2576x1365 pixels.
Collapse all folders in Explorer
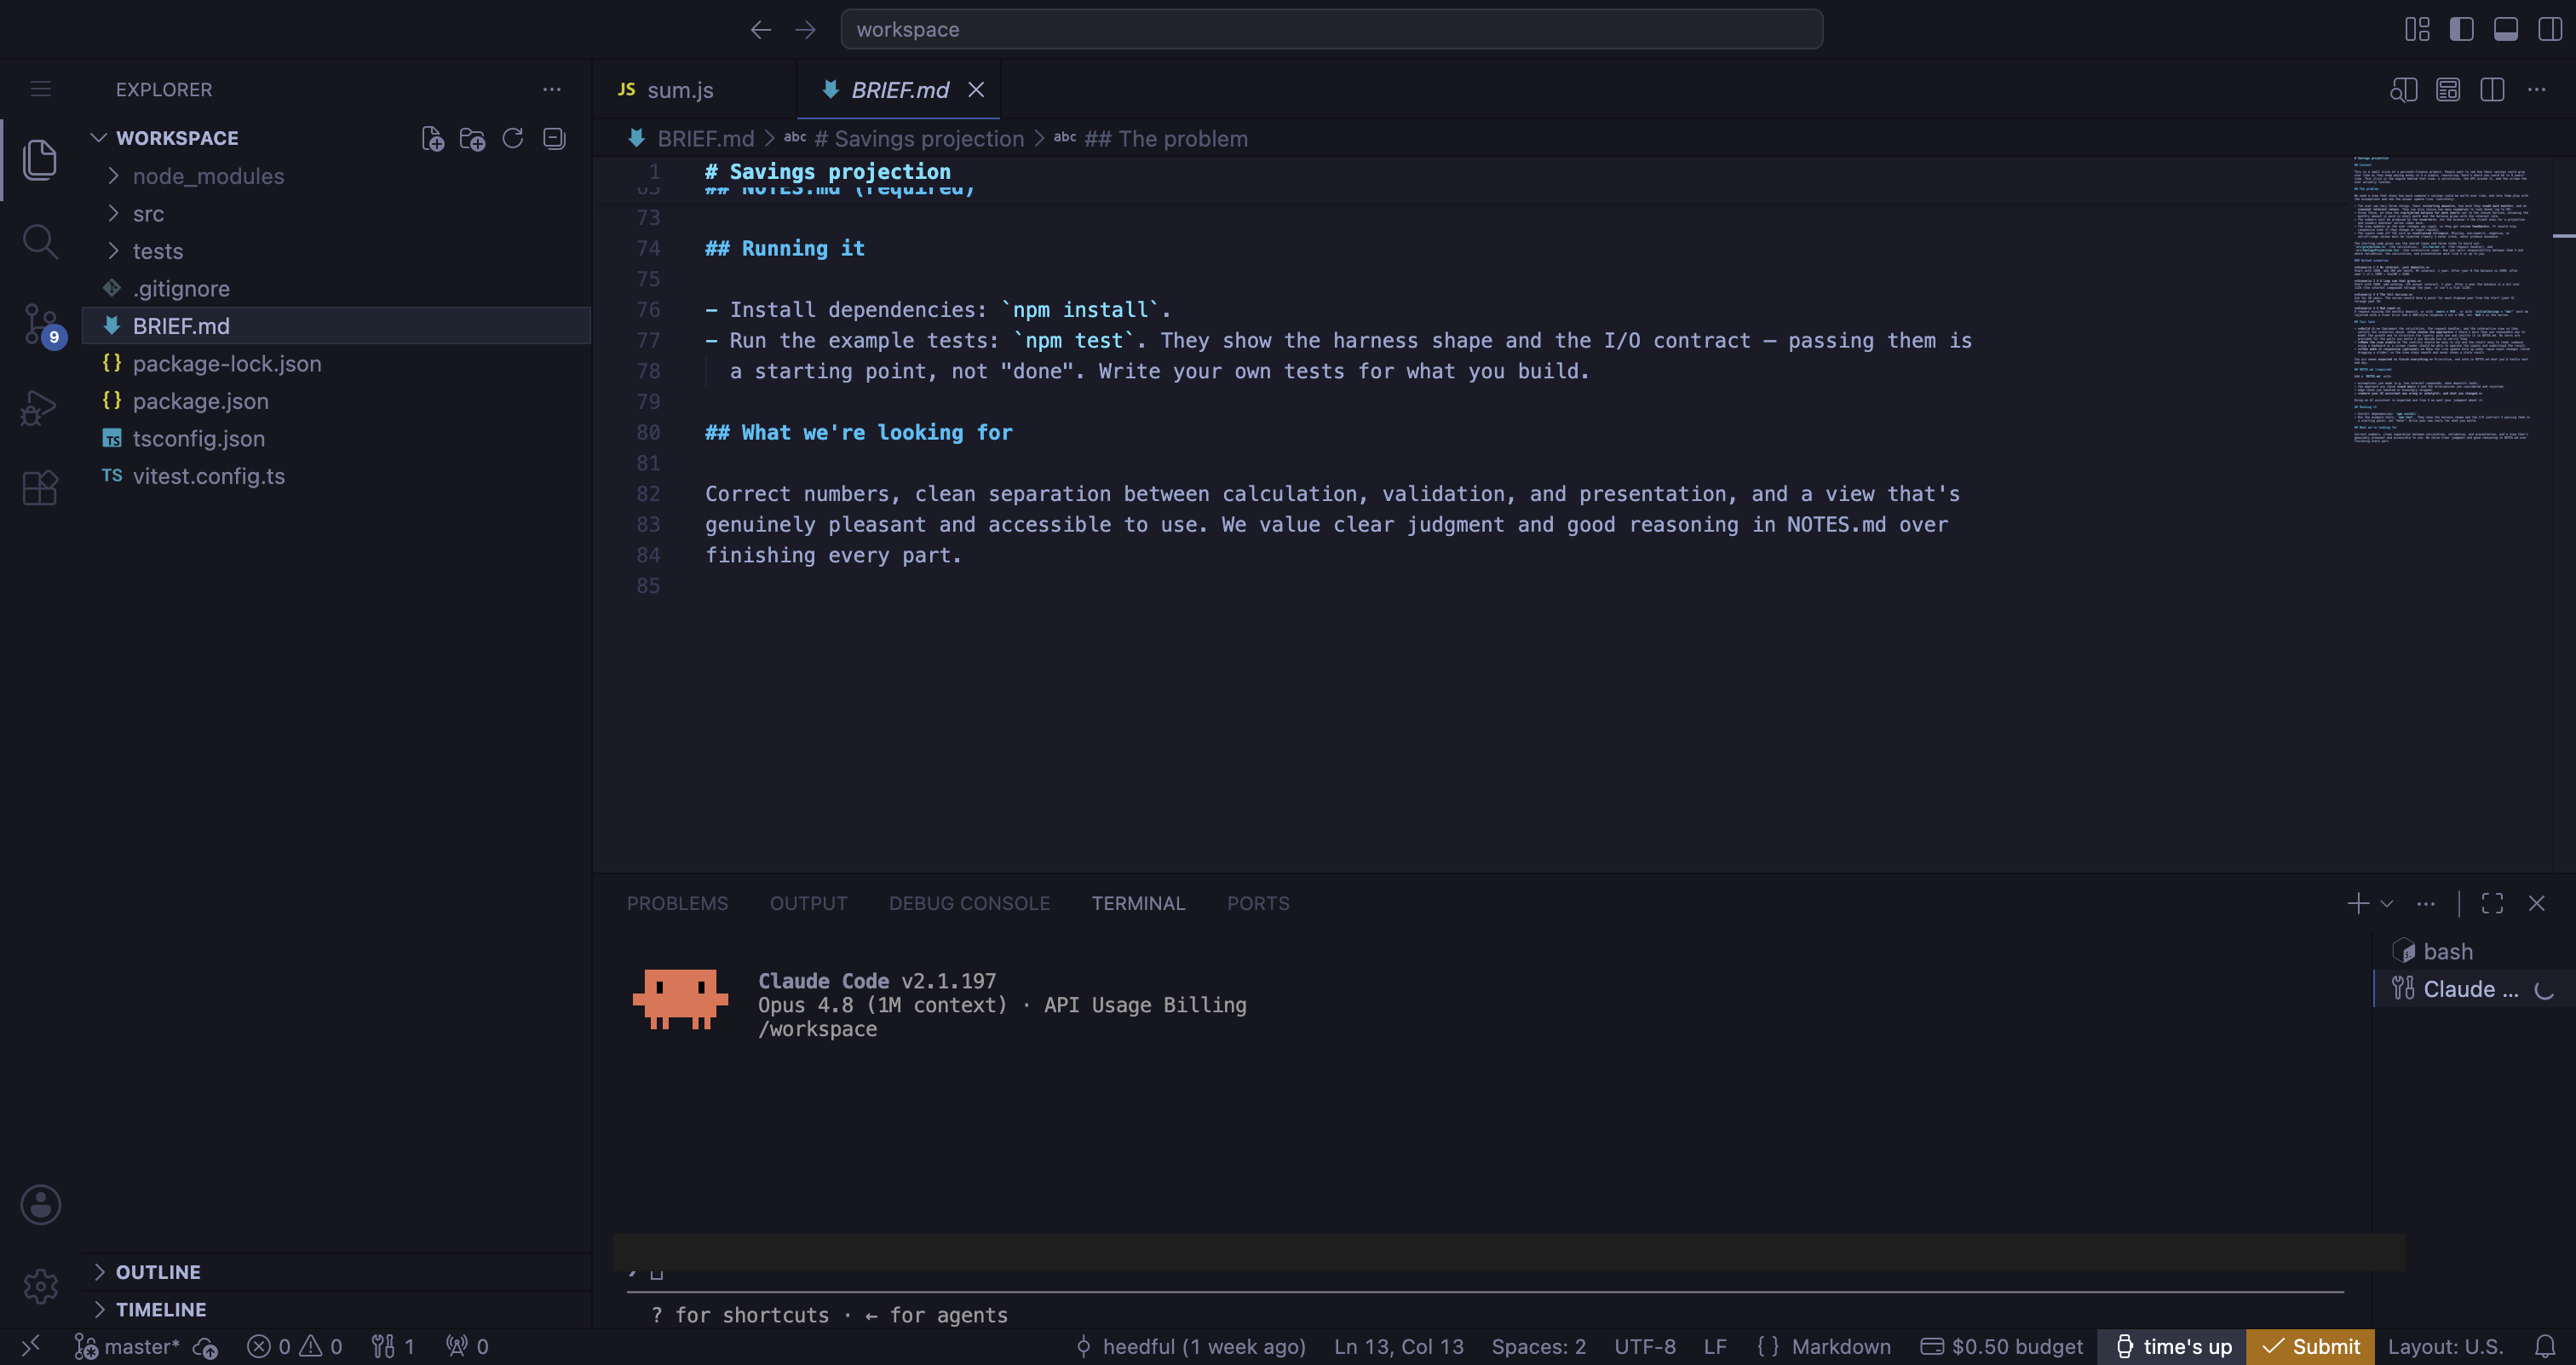pyautogui.click(x=554, y=138)
